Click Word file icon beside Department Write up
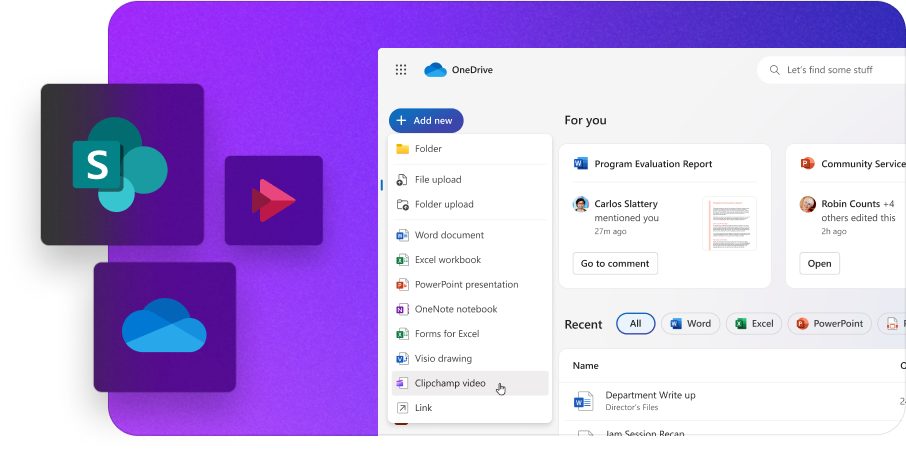This screenshot has width=906, height=453. click(x=584, y=401)
